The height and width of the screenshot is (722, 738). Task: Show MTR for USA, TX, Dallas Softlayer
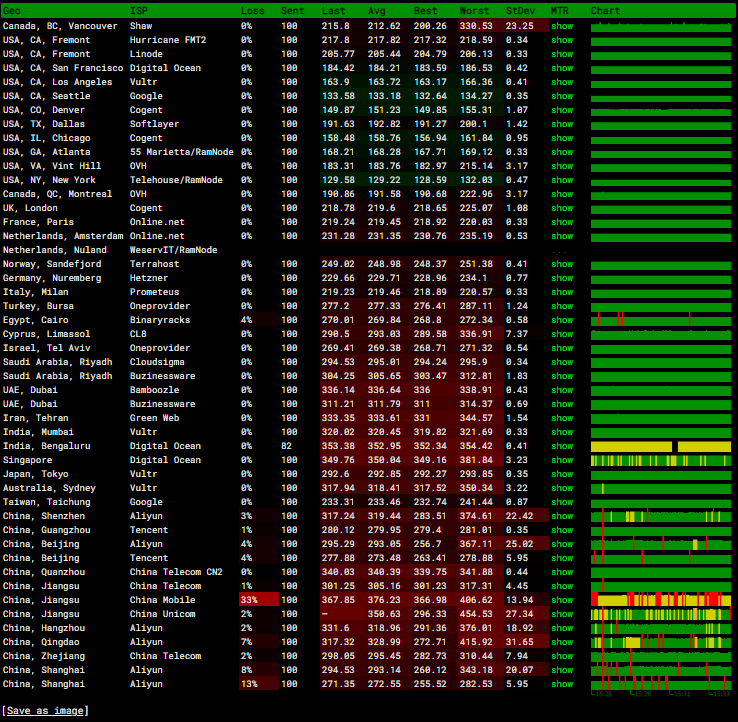pyautogui.click(x=562, y=124)
